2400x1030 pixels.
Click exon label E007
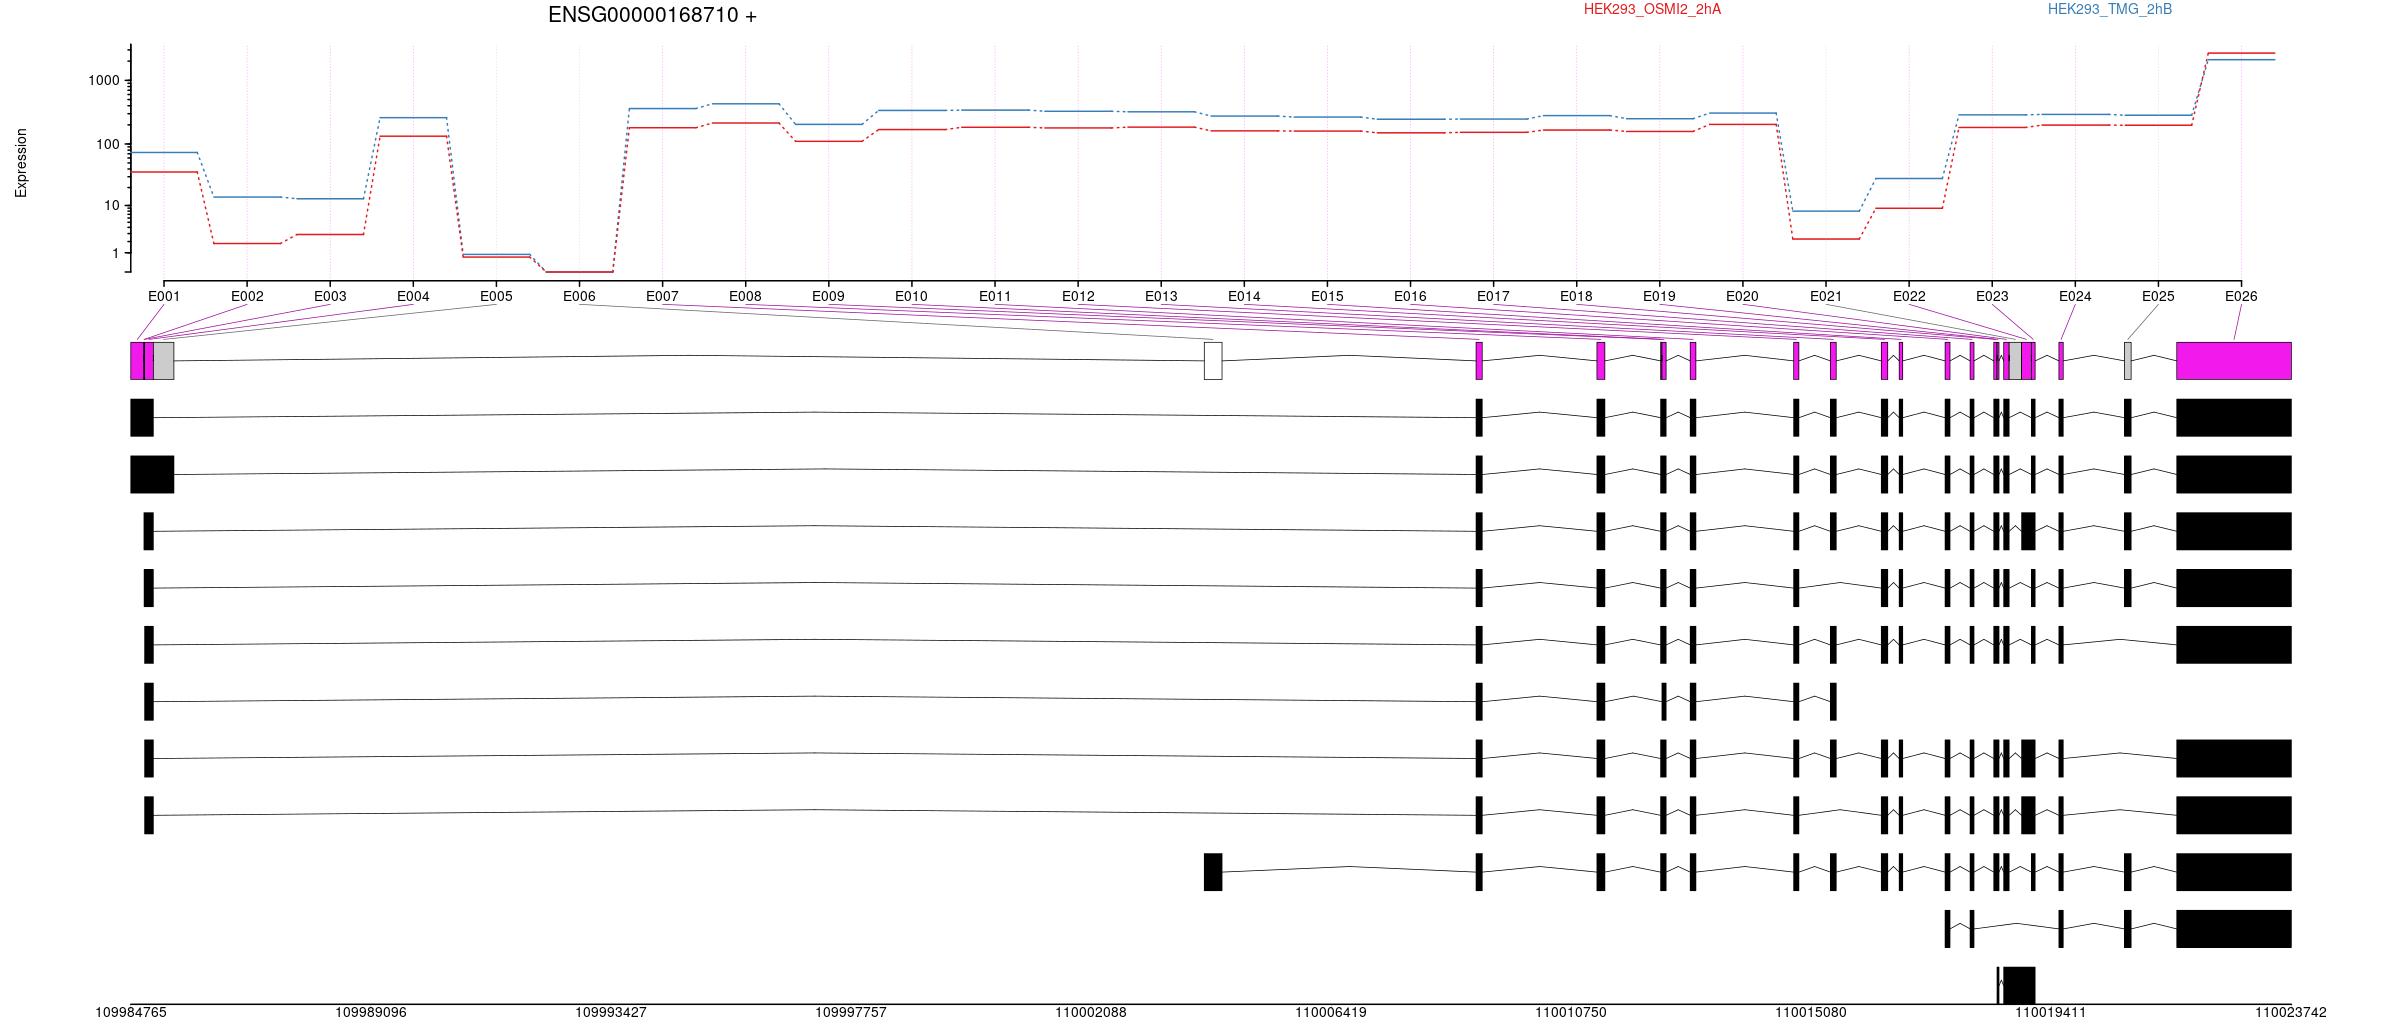click(662, 296)
